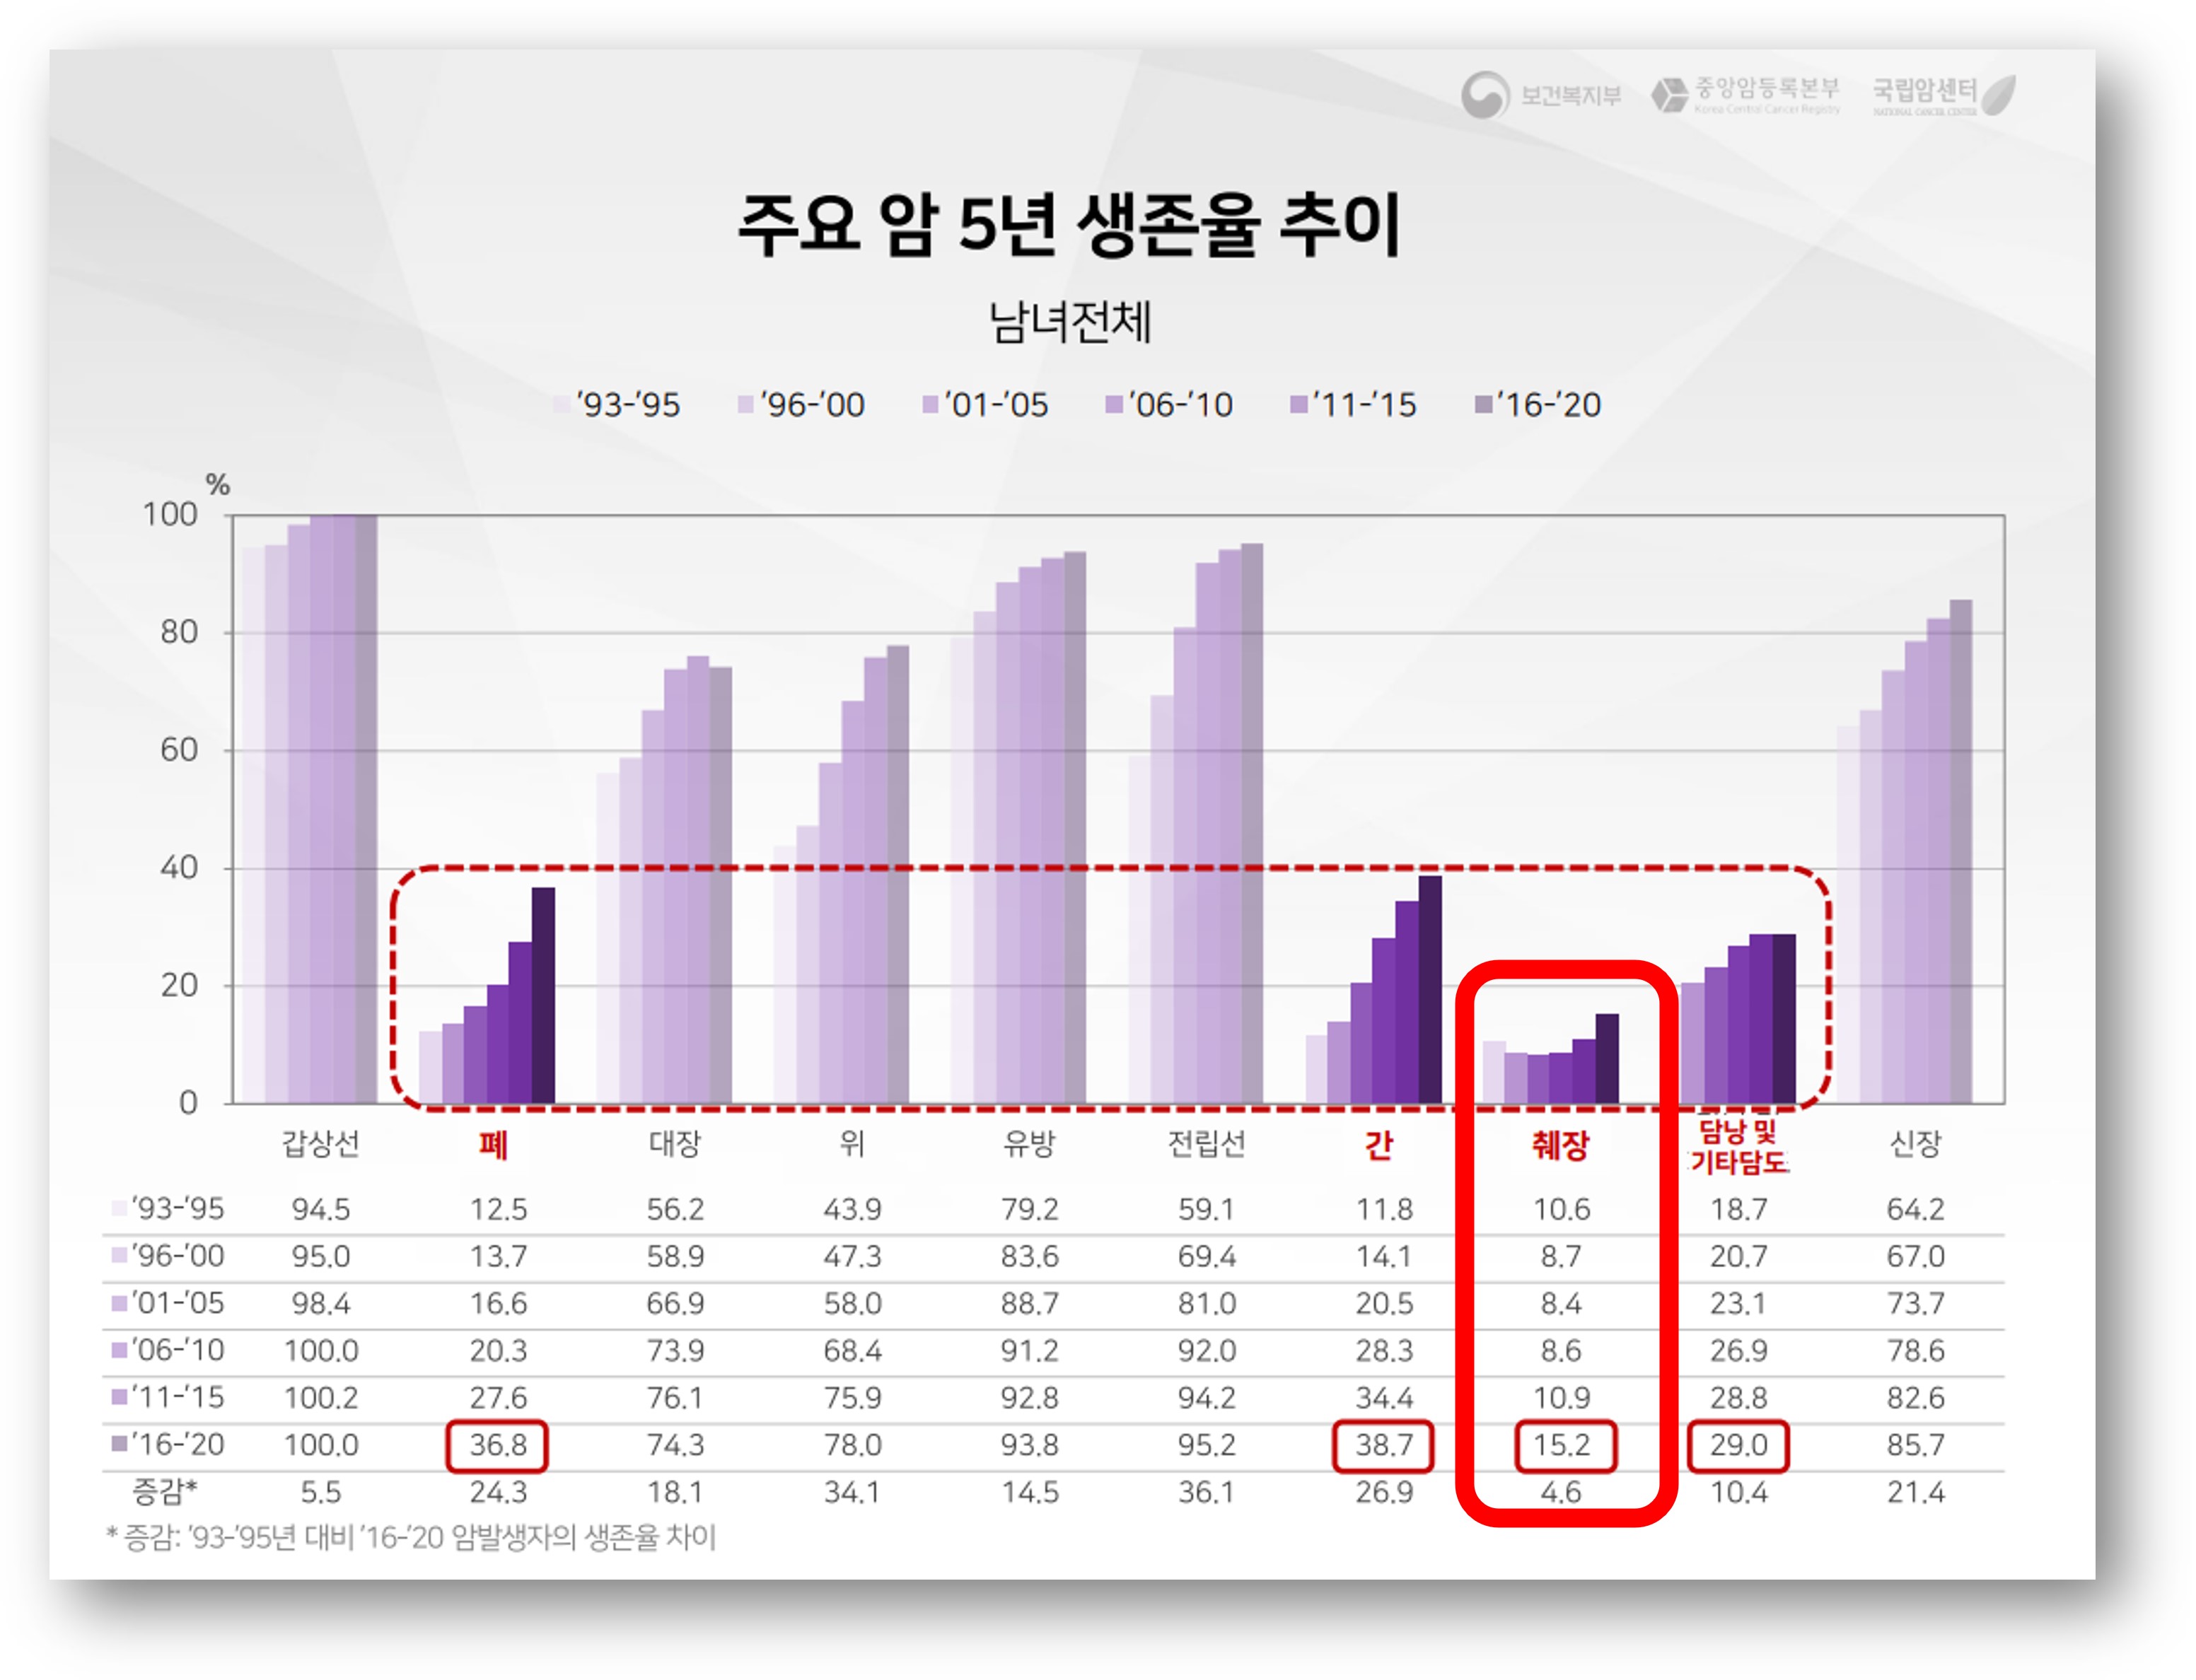Screen dimensions: 2196x1680
Task: Click the red 췌장 category label
Action: (1560, 1144)
